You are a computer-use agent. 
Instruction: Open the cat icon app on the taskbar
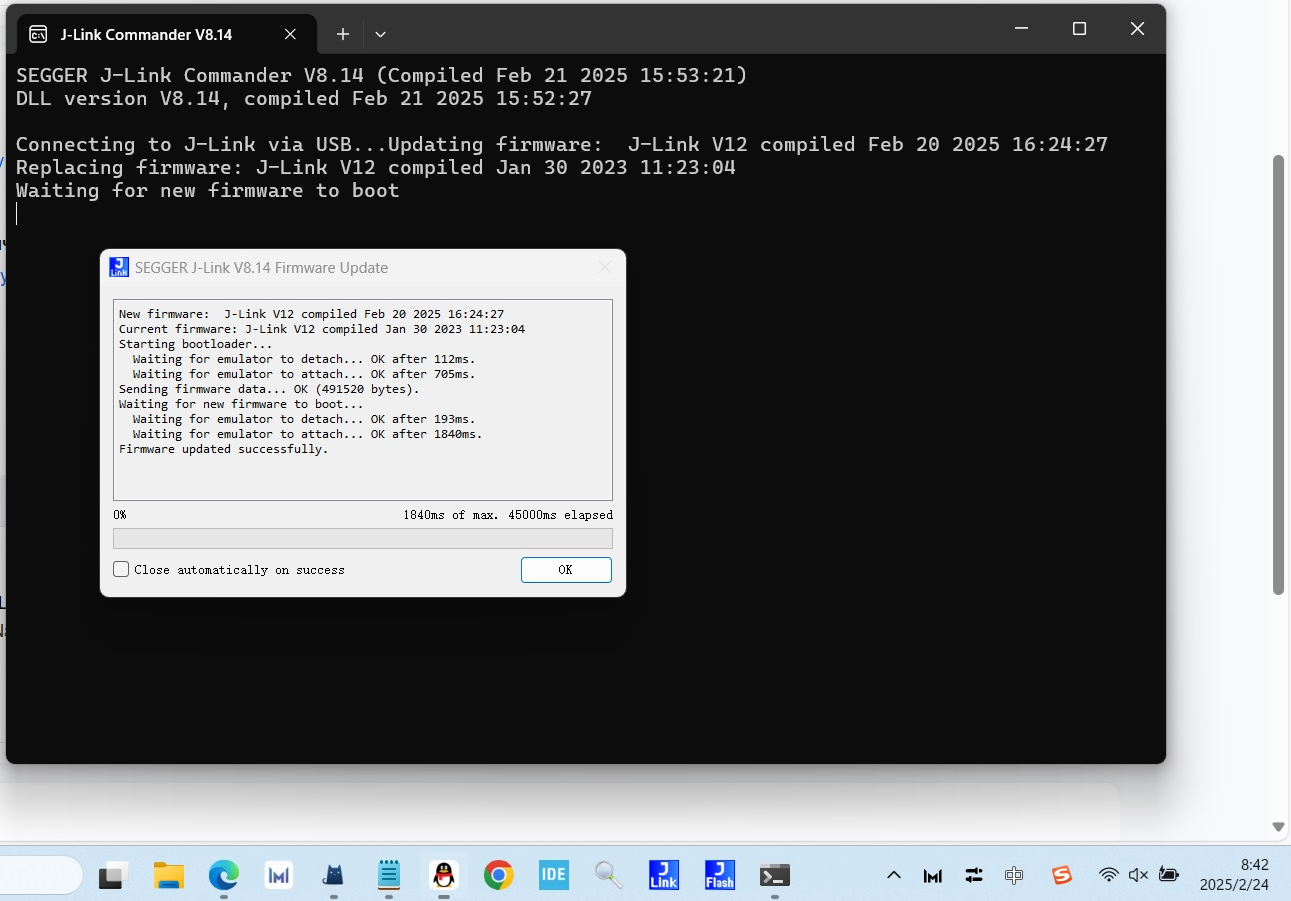[x=334, y=876]
